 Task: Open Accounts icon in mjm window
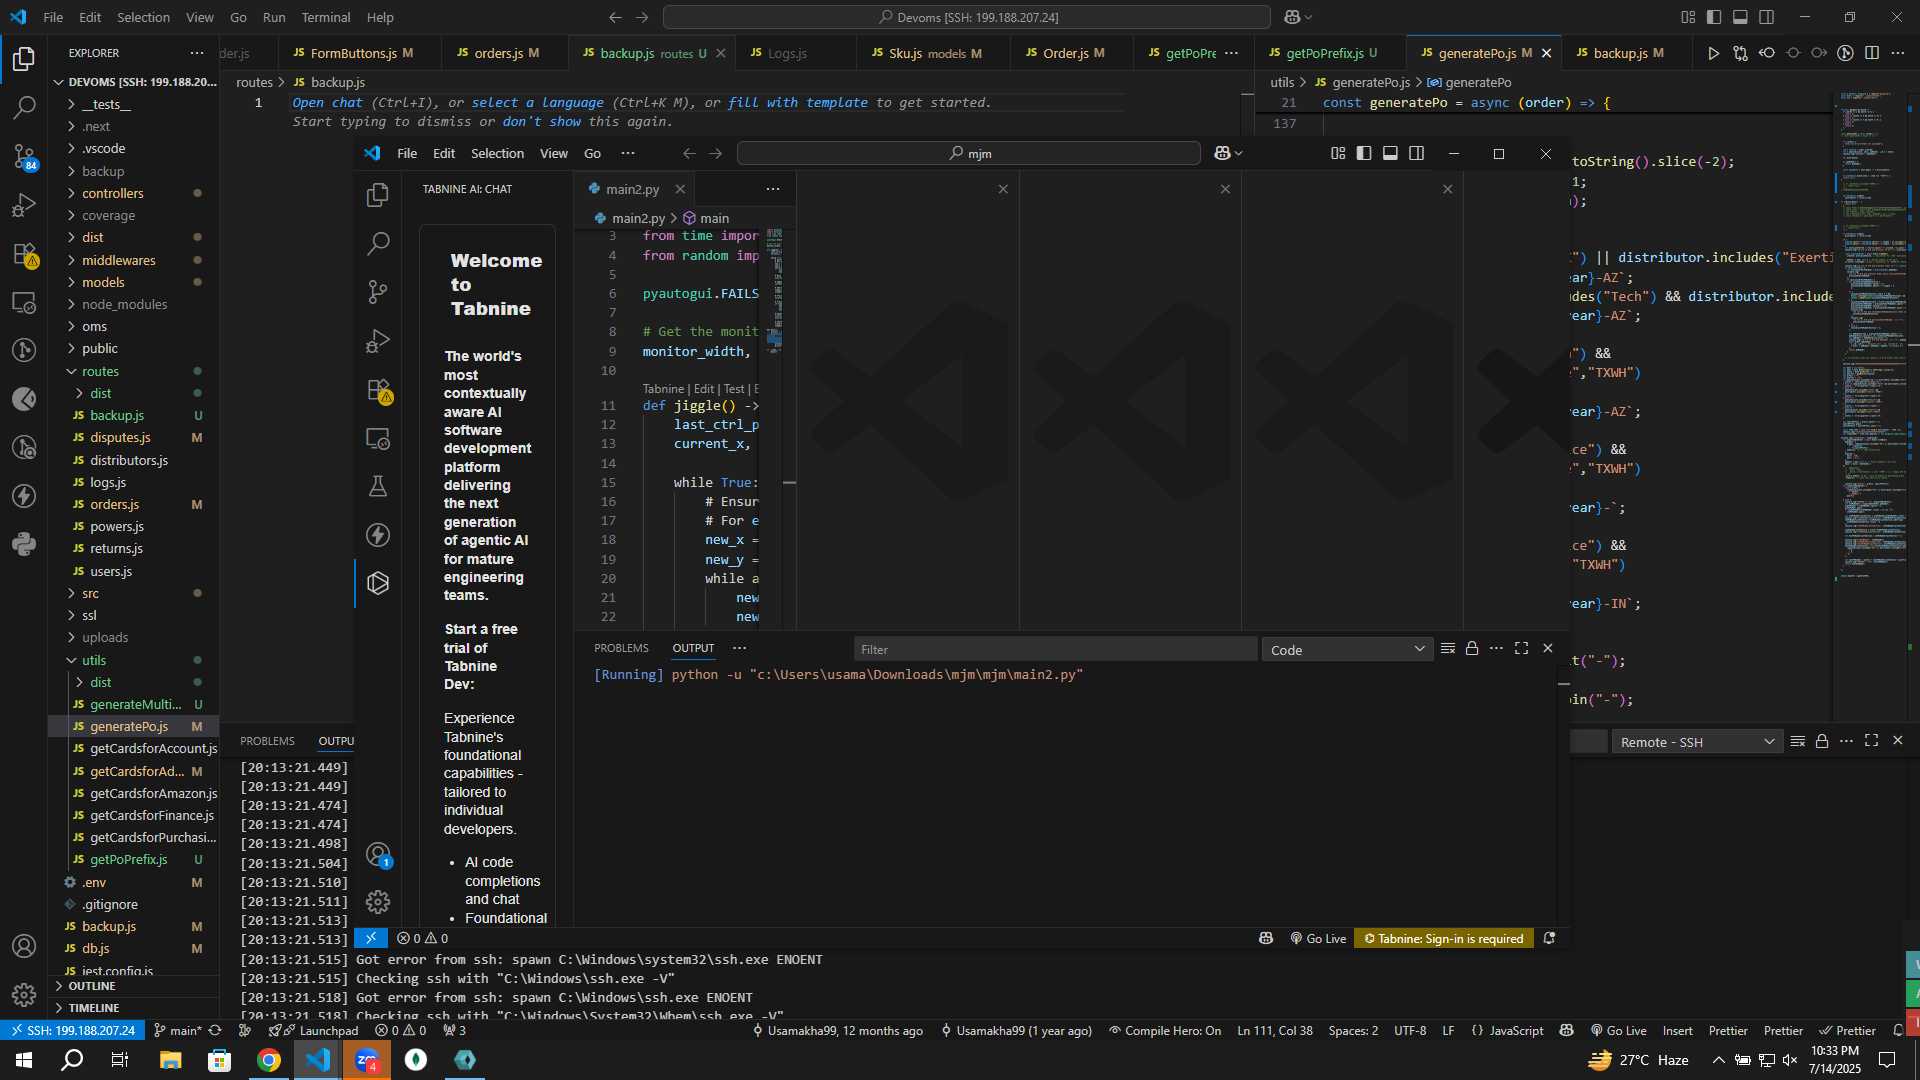tap(378, 855)
